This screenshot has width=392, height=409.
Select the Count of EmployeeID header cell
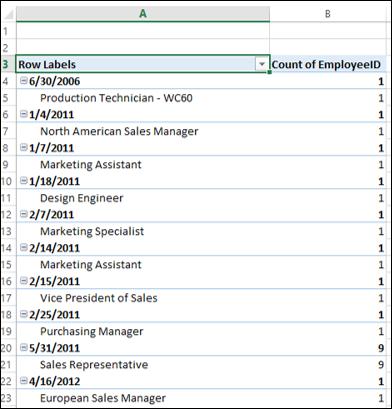point(328,64)
